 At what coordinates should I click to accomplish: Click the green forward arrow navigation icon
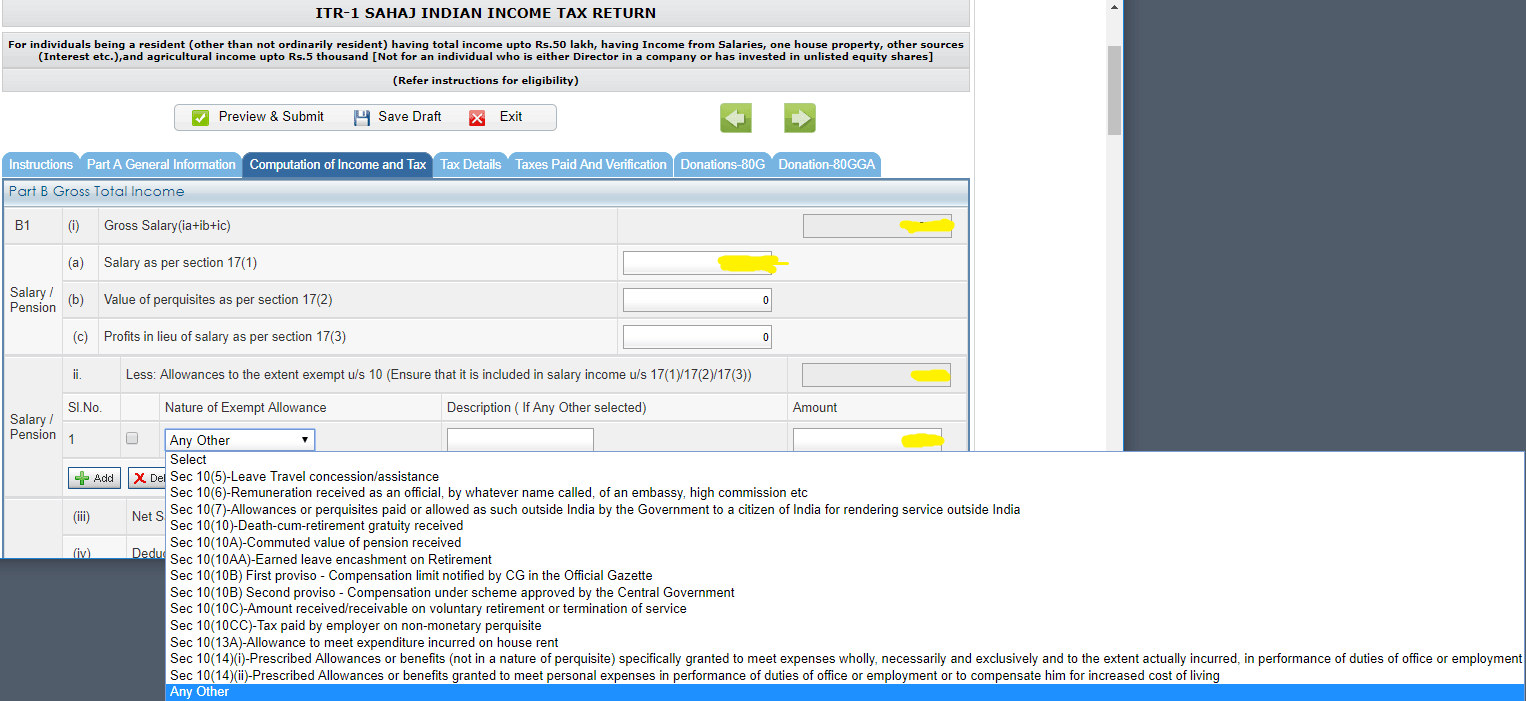coord(799,117)
